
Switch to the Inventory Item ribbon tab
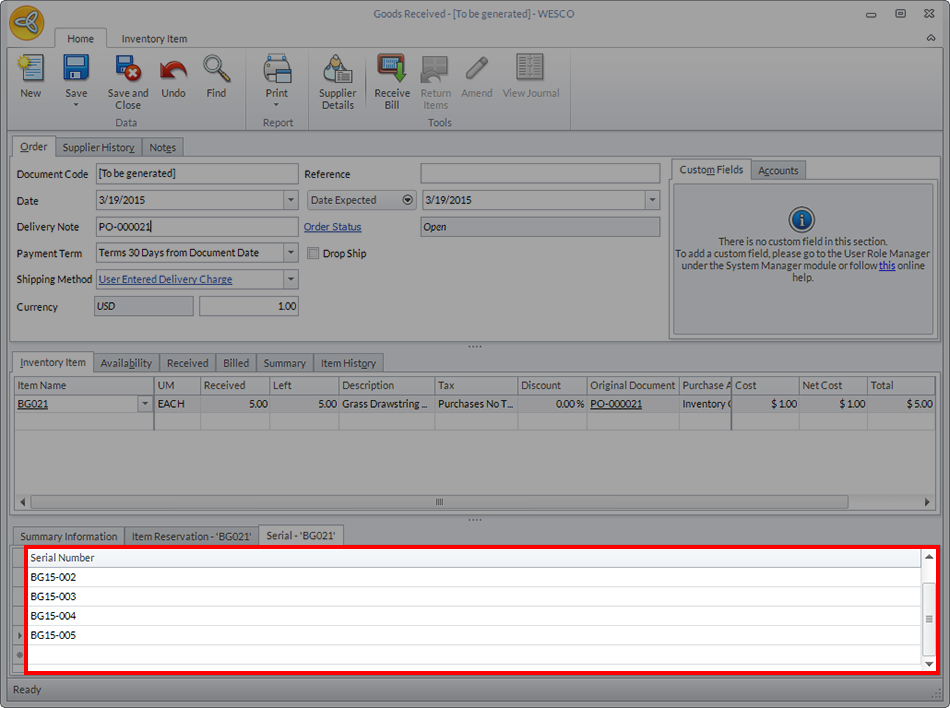coord(154,39)
